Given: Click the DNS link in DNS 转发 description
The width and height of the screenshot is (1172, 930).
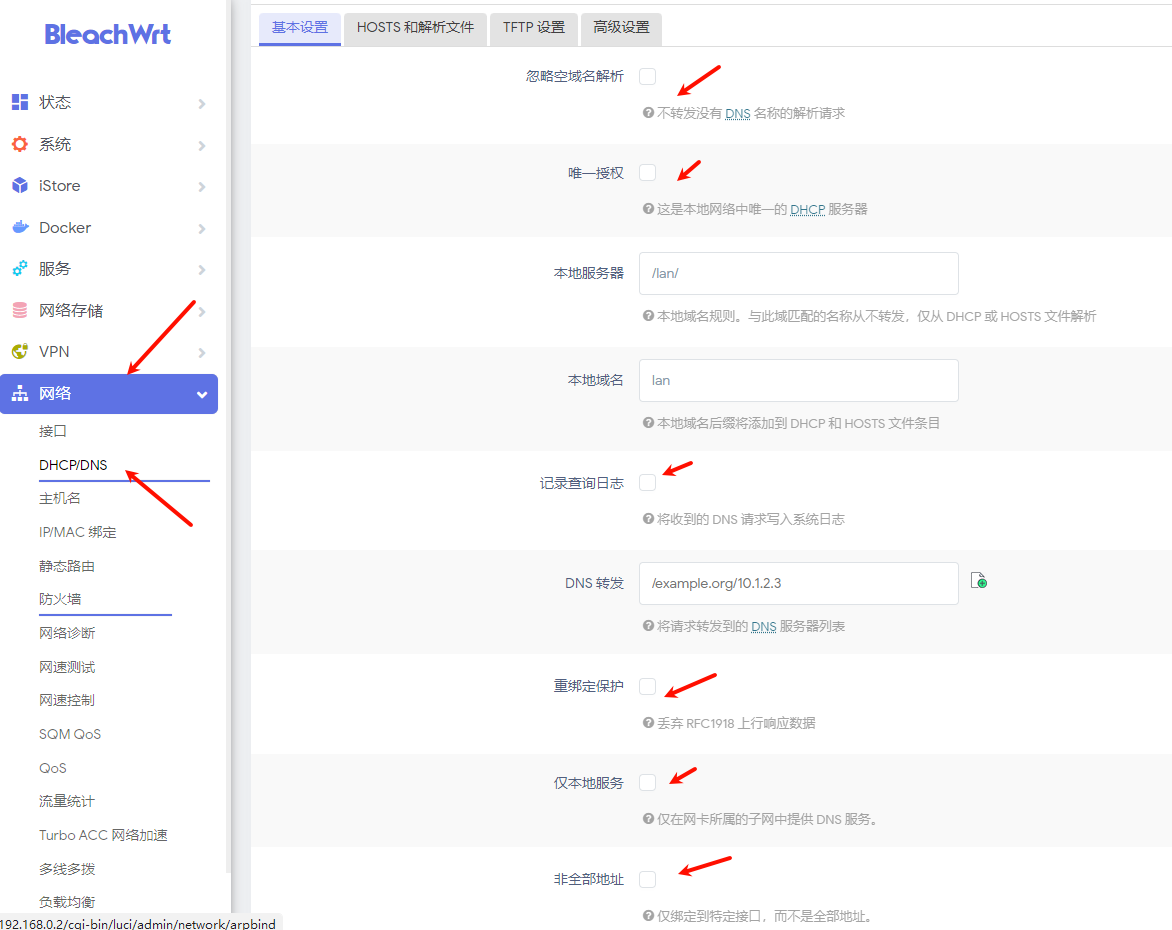Looking at the screenshot, I should tap(763, 626).
